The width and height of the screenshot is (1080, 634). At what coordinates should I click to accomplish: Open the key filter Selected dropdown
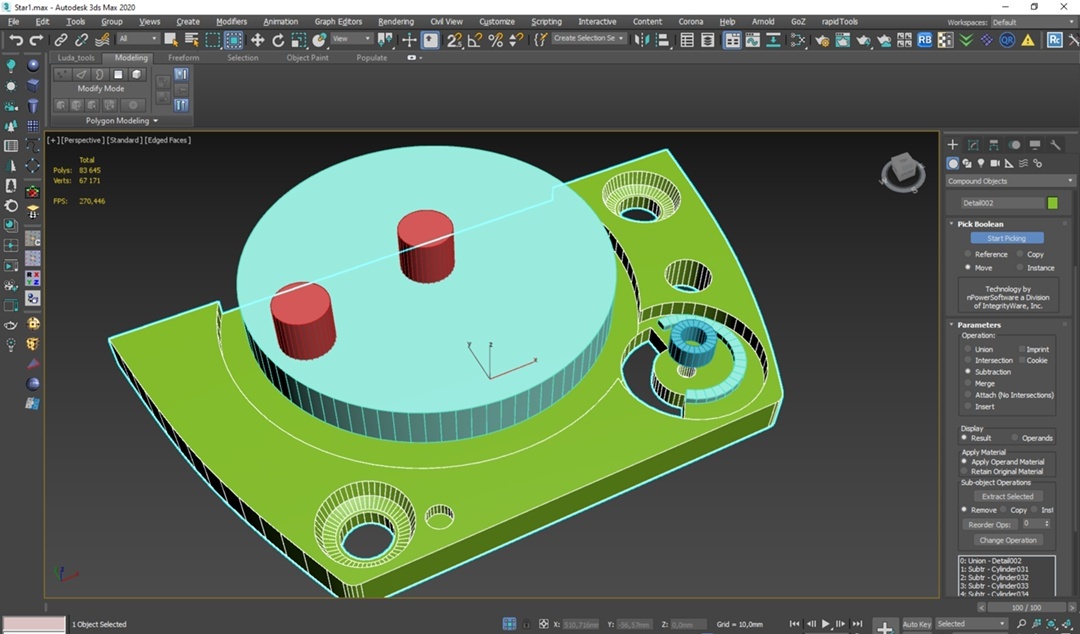point(971,624)
